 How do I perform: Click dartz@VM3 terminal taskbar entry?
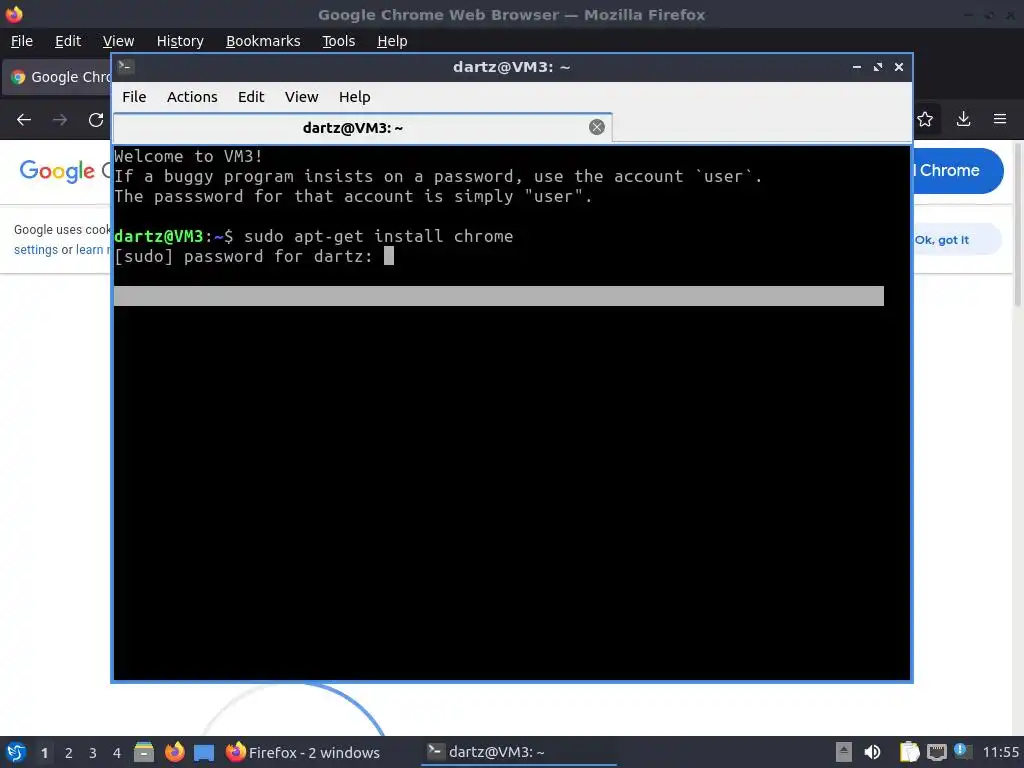519,752
